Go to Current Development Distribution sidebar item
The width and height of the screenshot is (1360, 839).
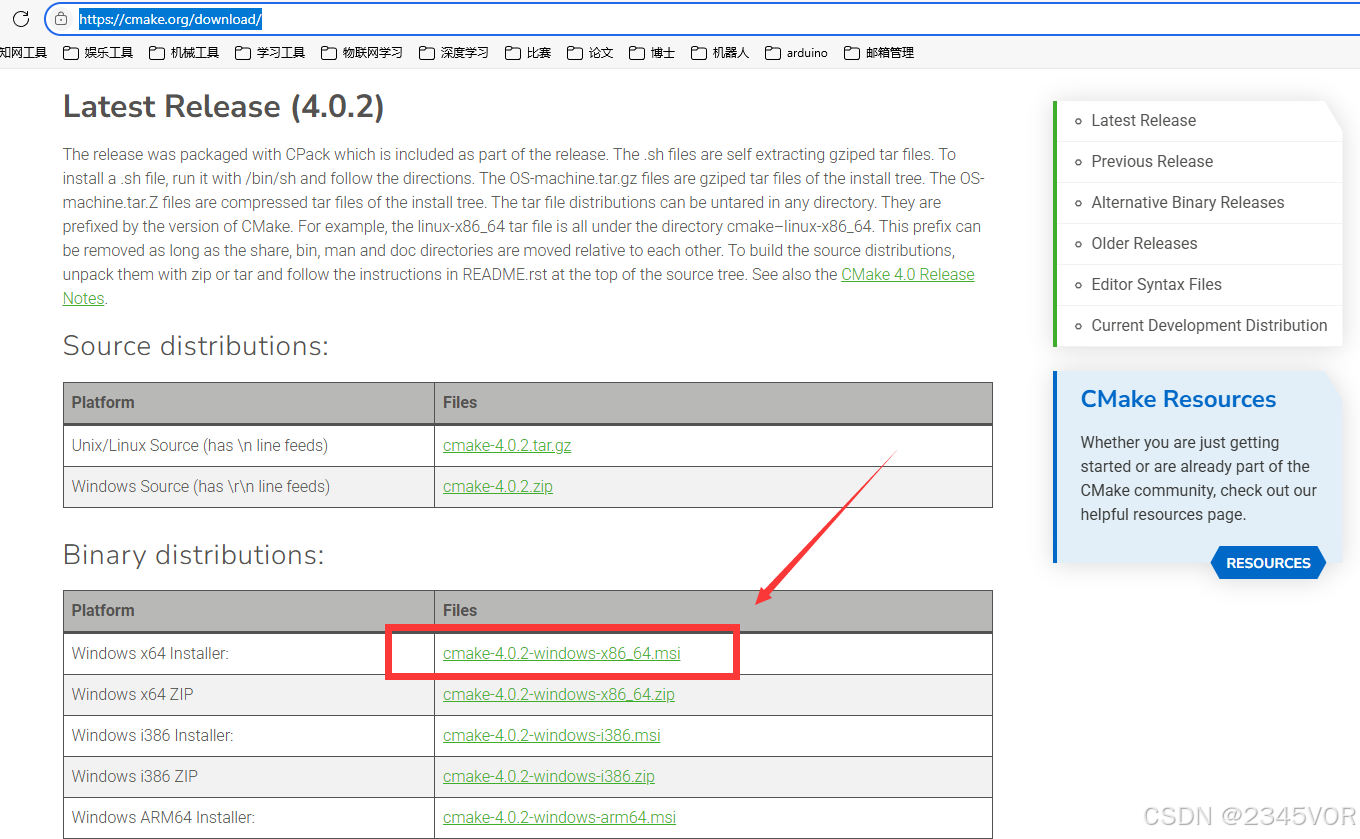click(x=1209, y=325)
